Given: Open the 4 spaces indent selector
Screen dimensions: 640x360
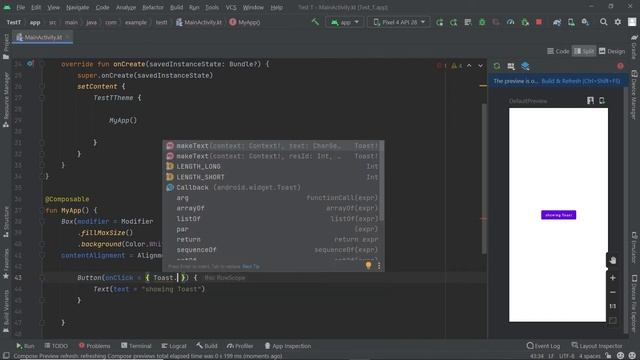Looking at the screenshot, I should (x=589, y=356).
